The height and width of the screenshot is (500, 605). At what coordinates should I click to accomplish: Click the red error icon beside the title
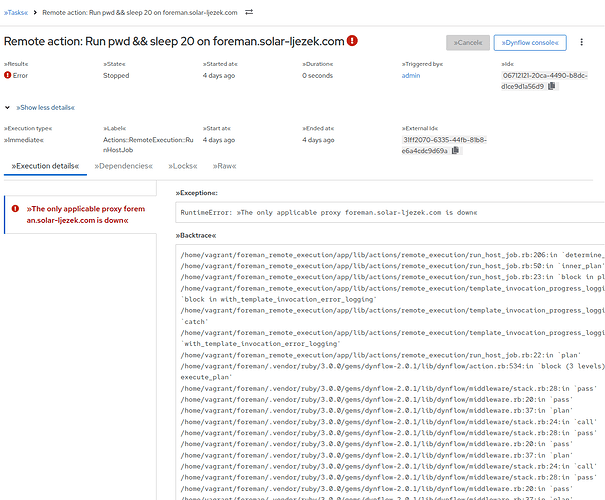[x=352, y=41]
